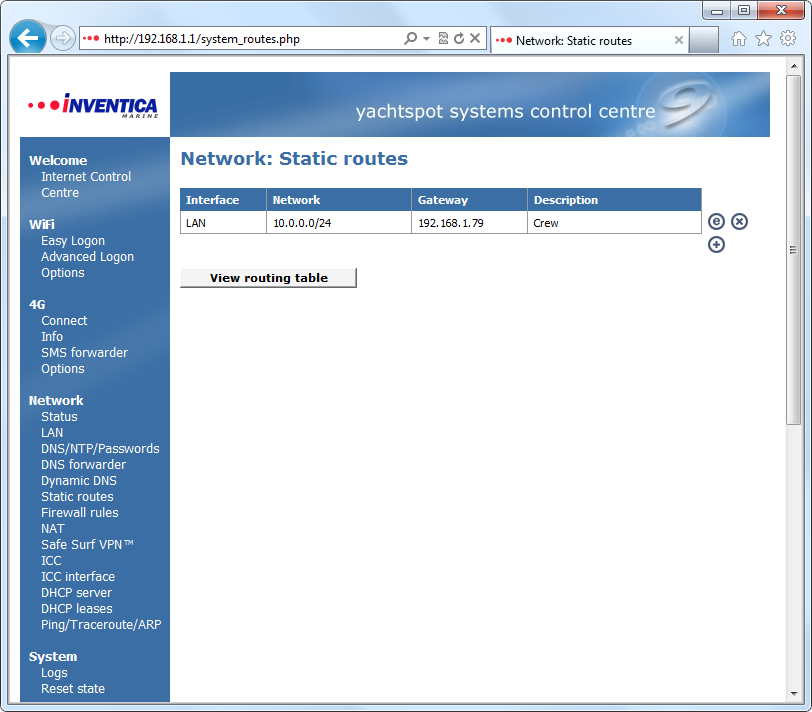
Task: Go to the browser home page
Action: (x=739, y=39)
